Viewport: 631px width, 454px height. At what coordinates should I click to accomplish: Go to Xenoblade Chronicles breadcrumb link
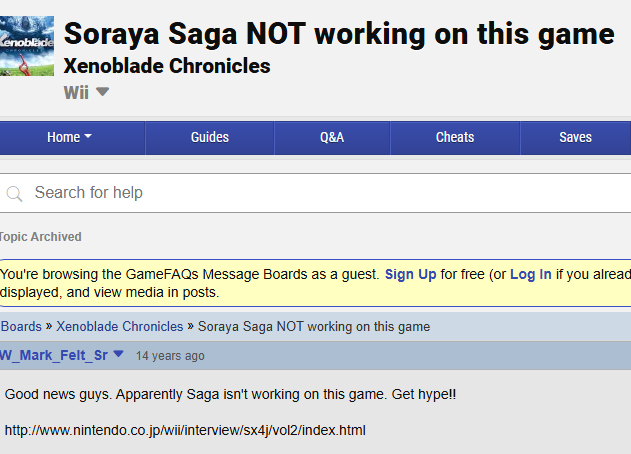(x=120, y=326)
